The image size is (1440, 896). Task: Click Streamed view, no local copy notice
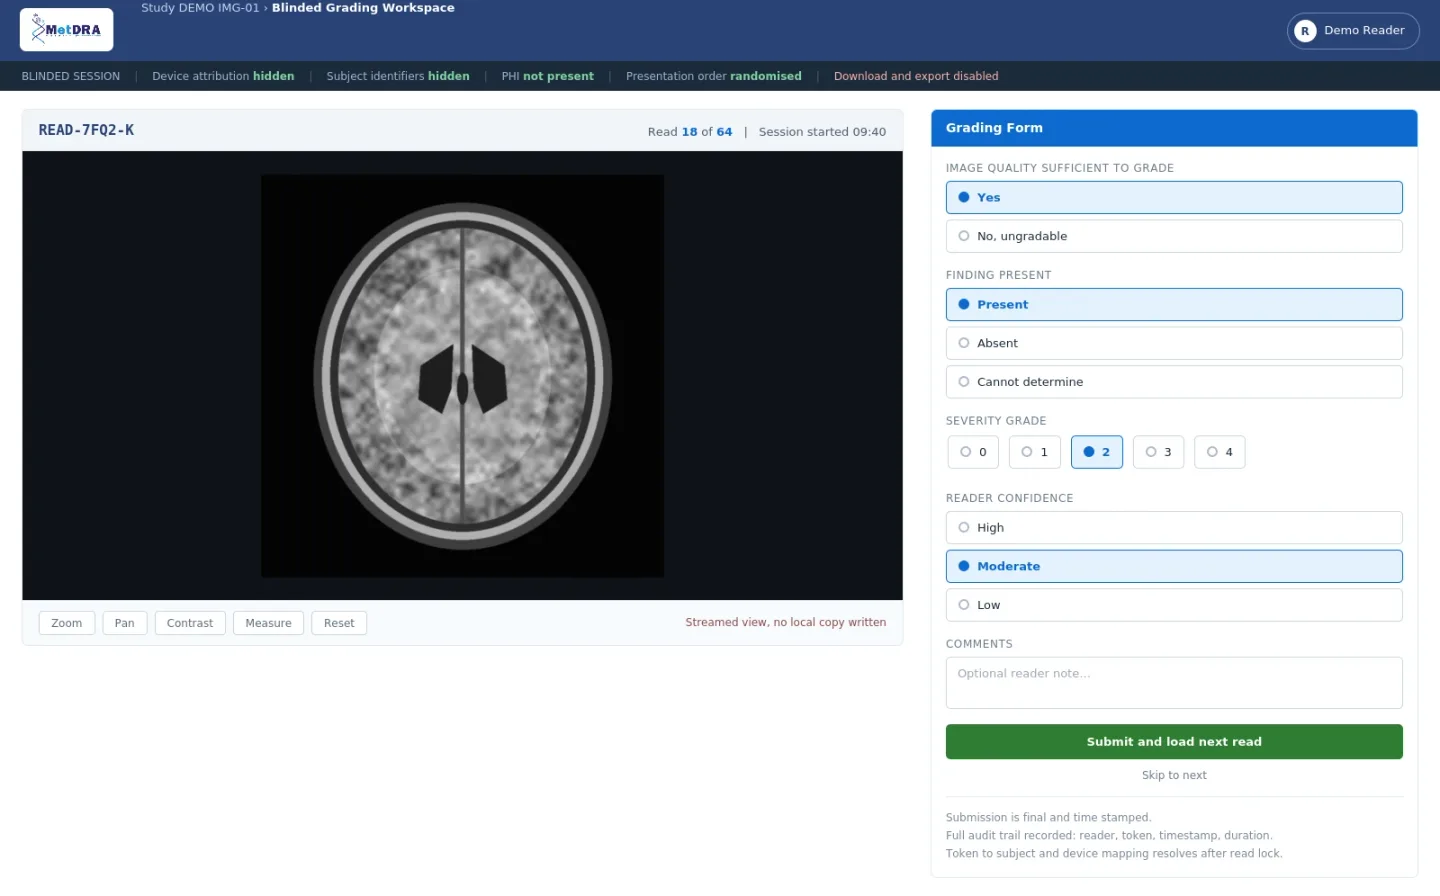[x=786, y=622]
